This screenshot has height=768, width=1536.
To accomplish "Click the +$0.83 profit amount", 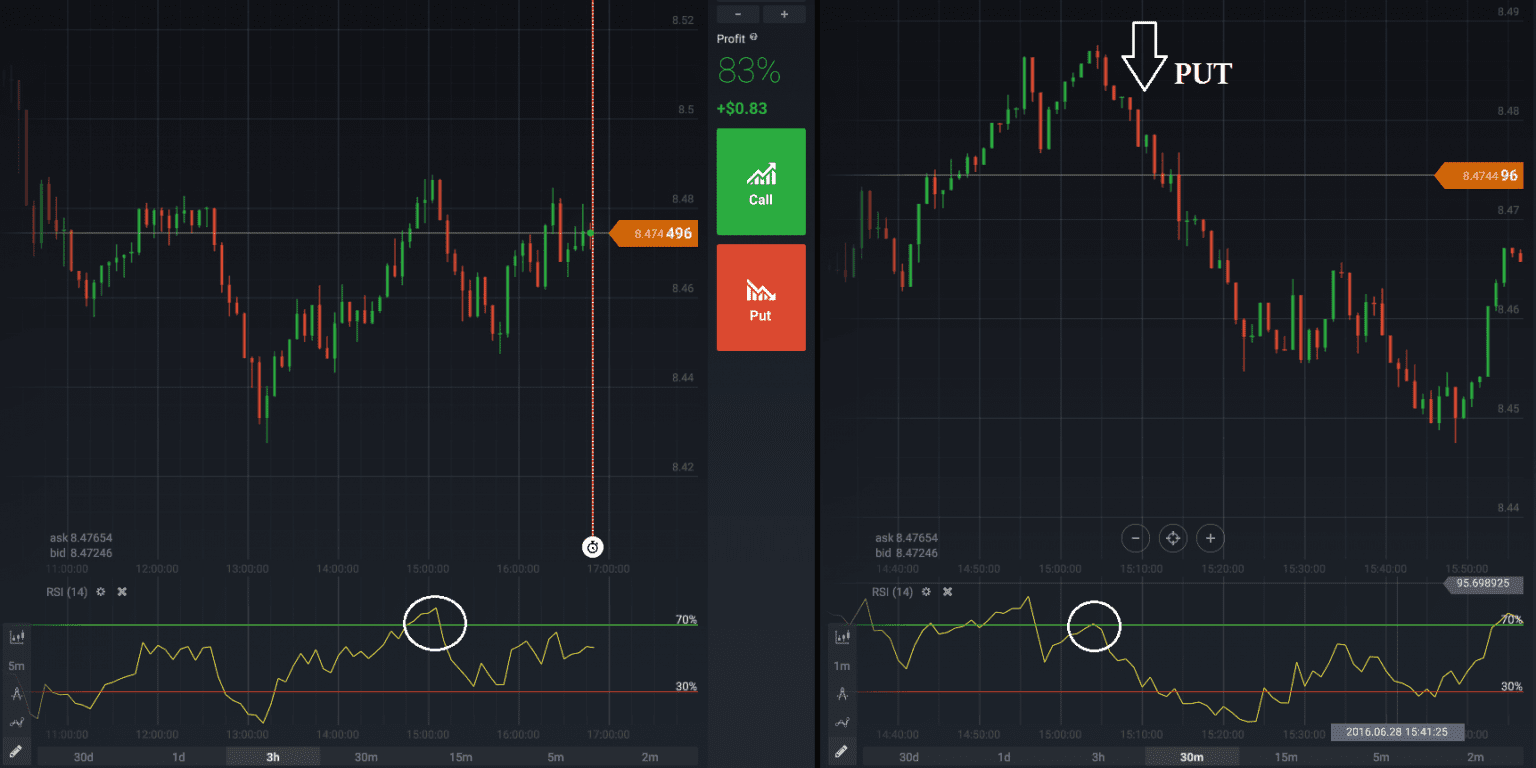I will click(x=742, y=108).
